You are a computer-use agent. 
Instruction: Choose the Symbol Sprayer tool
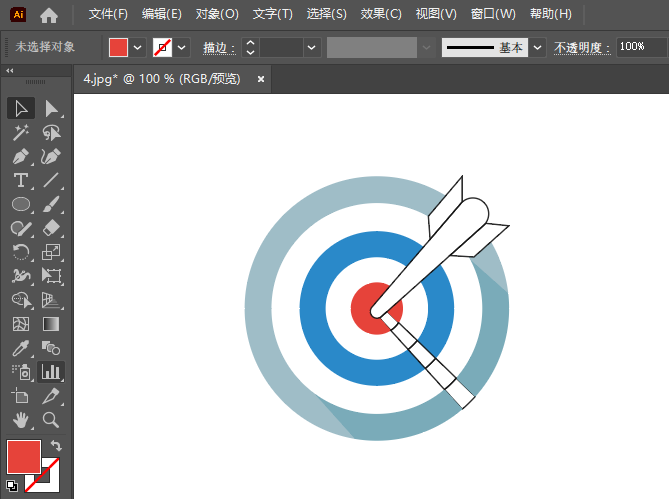20,372
